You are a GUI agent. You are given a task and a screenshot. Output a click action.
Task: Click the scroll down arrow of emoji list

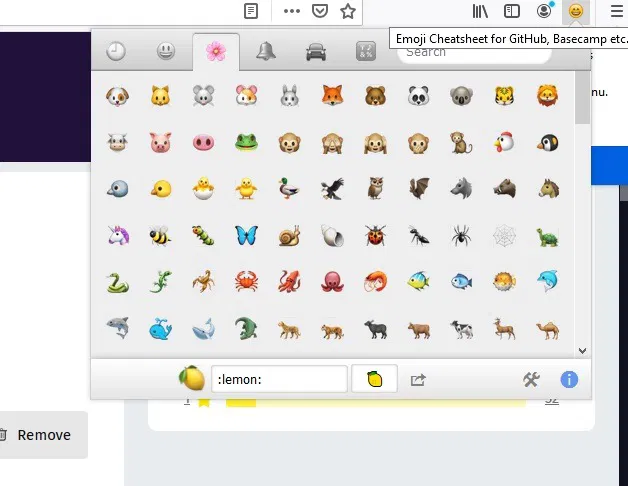click(x=582, y=351)
